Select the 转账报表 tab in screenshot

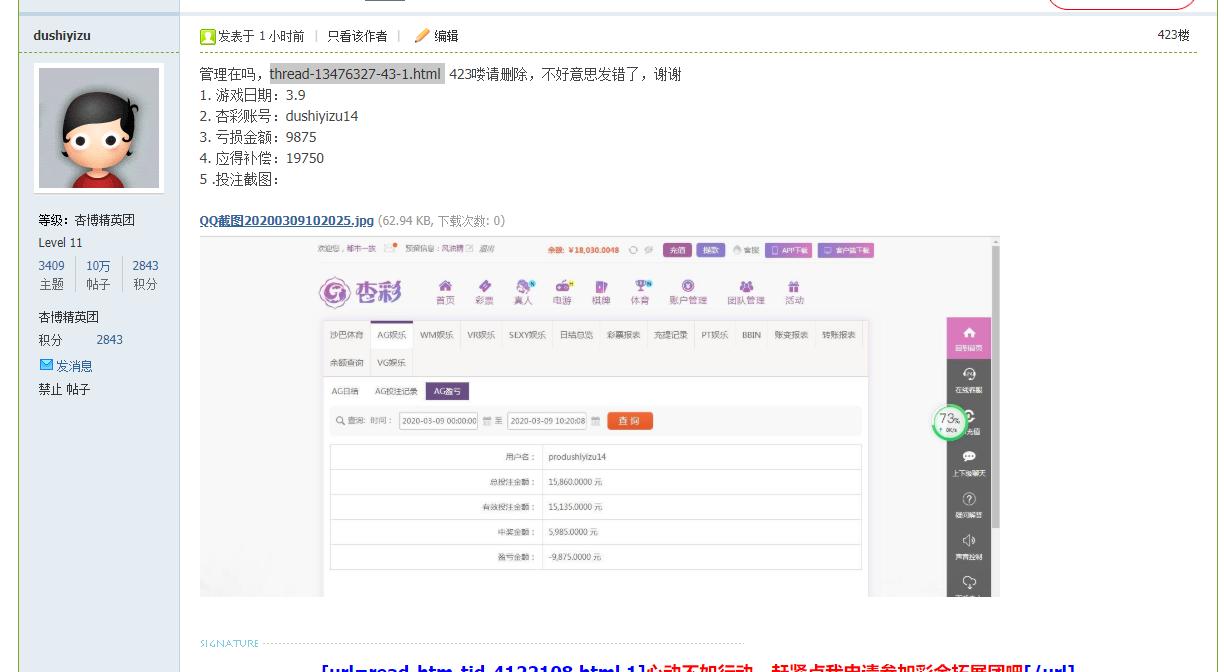pos(838,335)
